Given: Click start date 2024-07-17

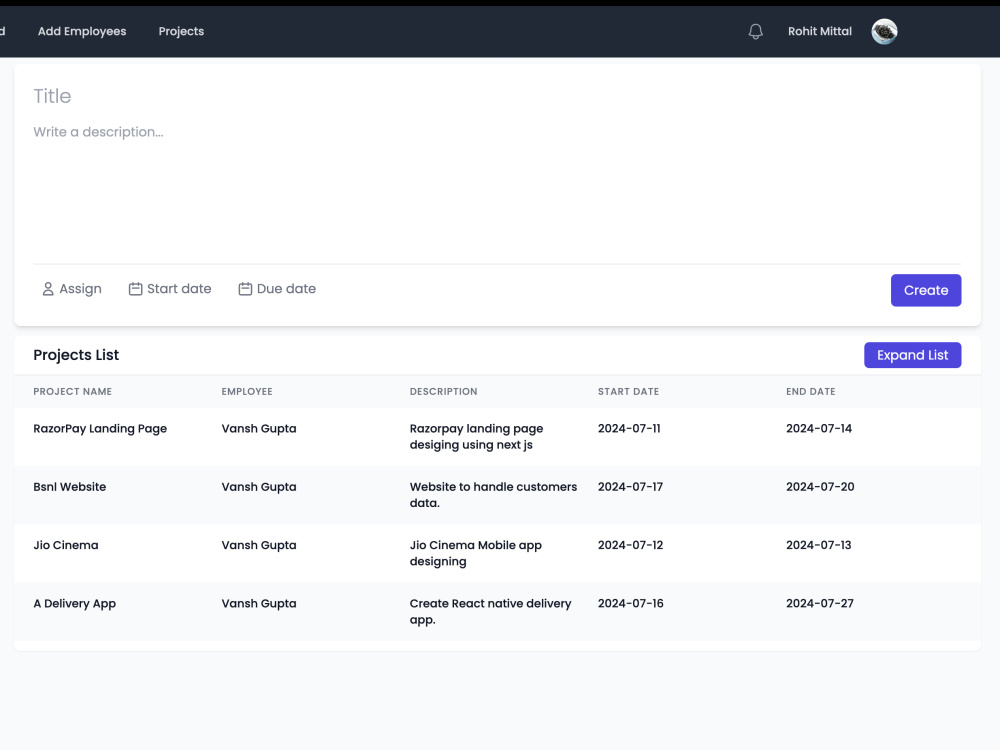Looking at the screenshot, I should tap(630, 487).
